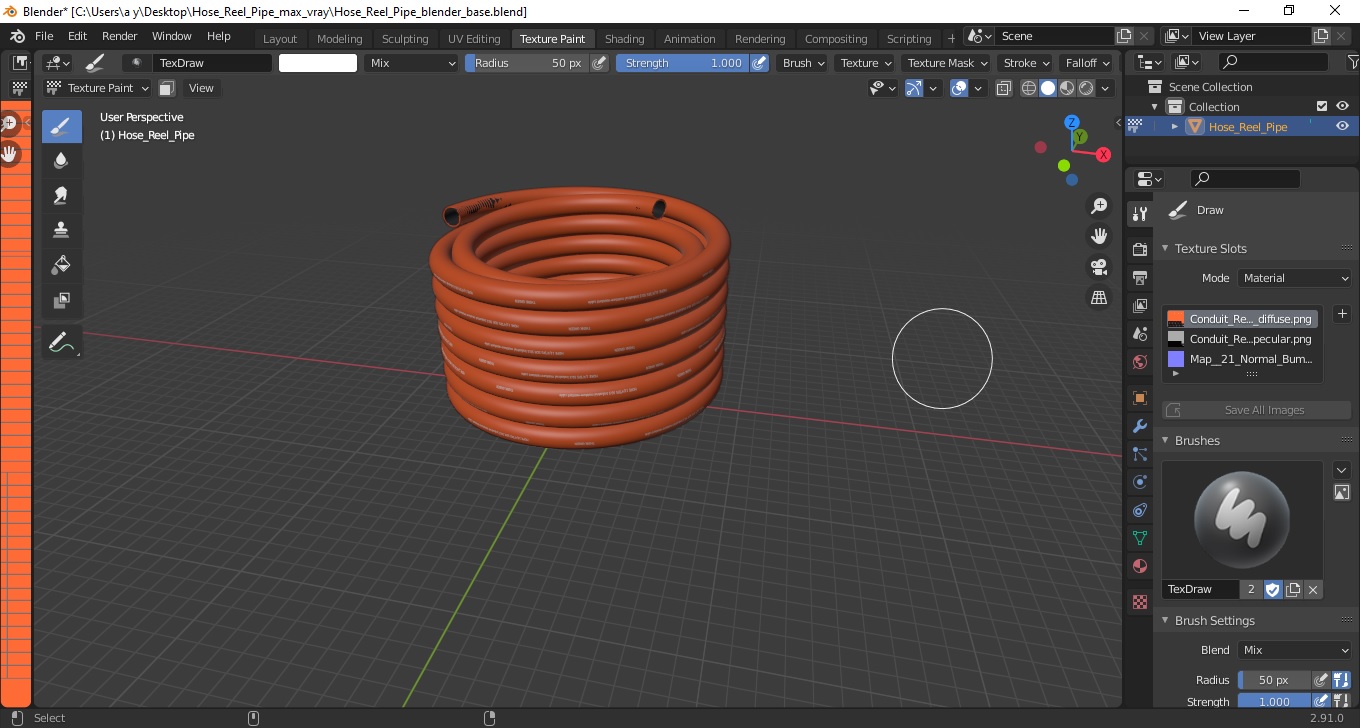Open the Particles properties tab
1360x728 pixels.
pyautogui.click(x=1139, y=454)
